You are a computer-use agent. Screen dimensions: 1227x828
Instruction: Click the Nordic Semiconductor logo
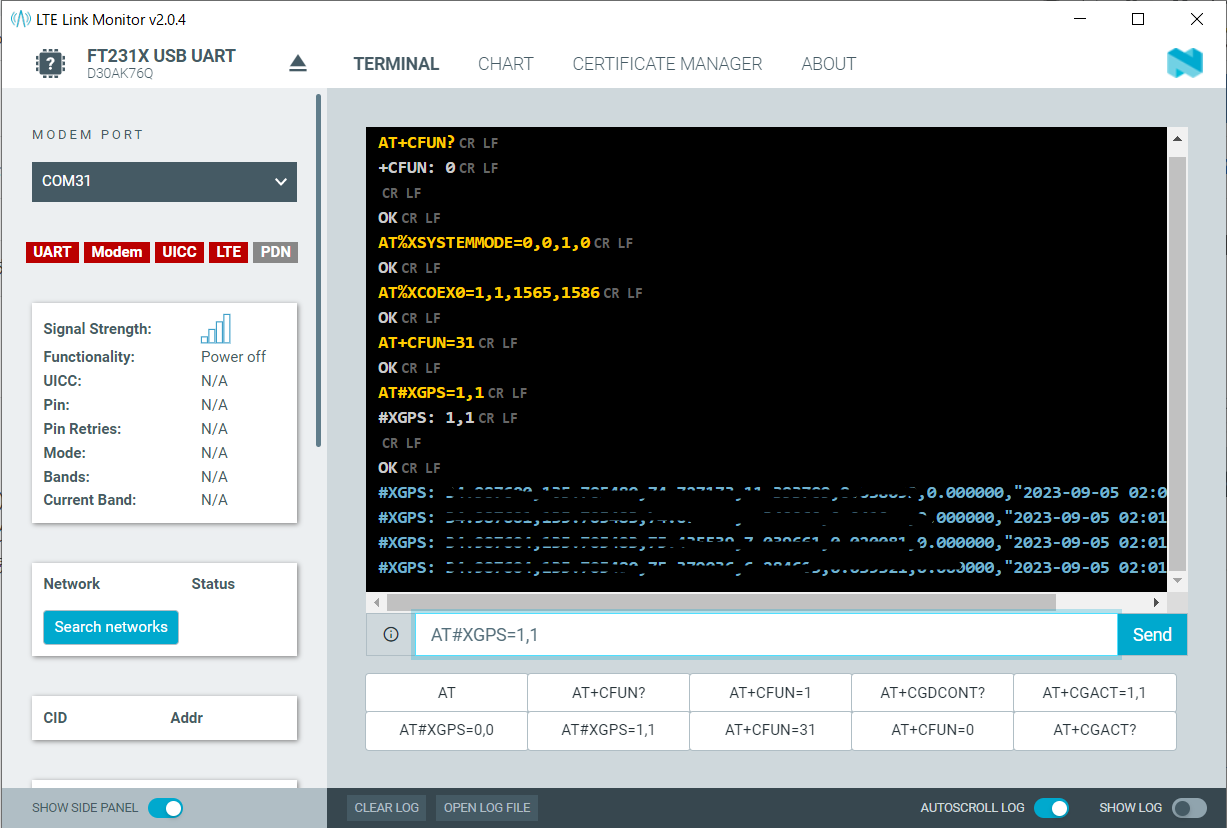1184,64
